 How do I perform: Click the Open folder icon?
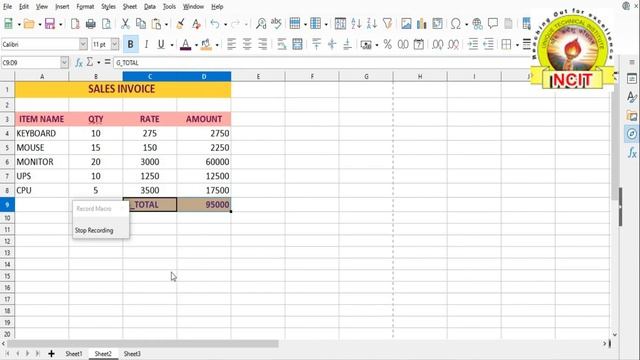(29, 24)
